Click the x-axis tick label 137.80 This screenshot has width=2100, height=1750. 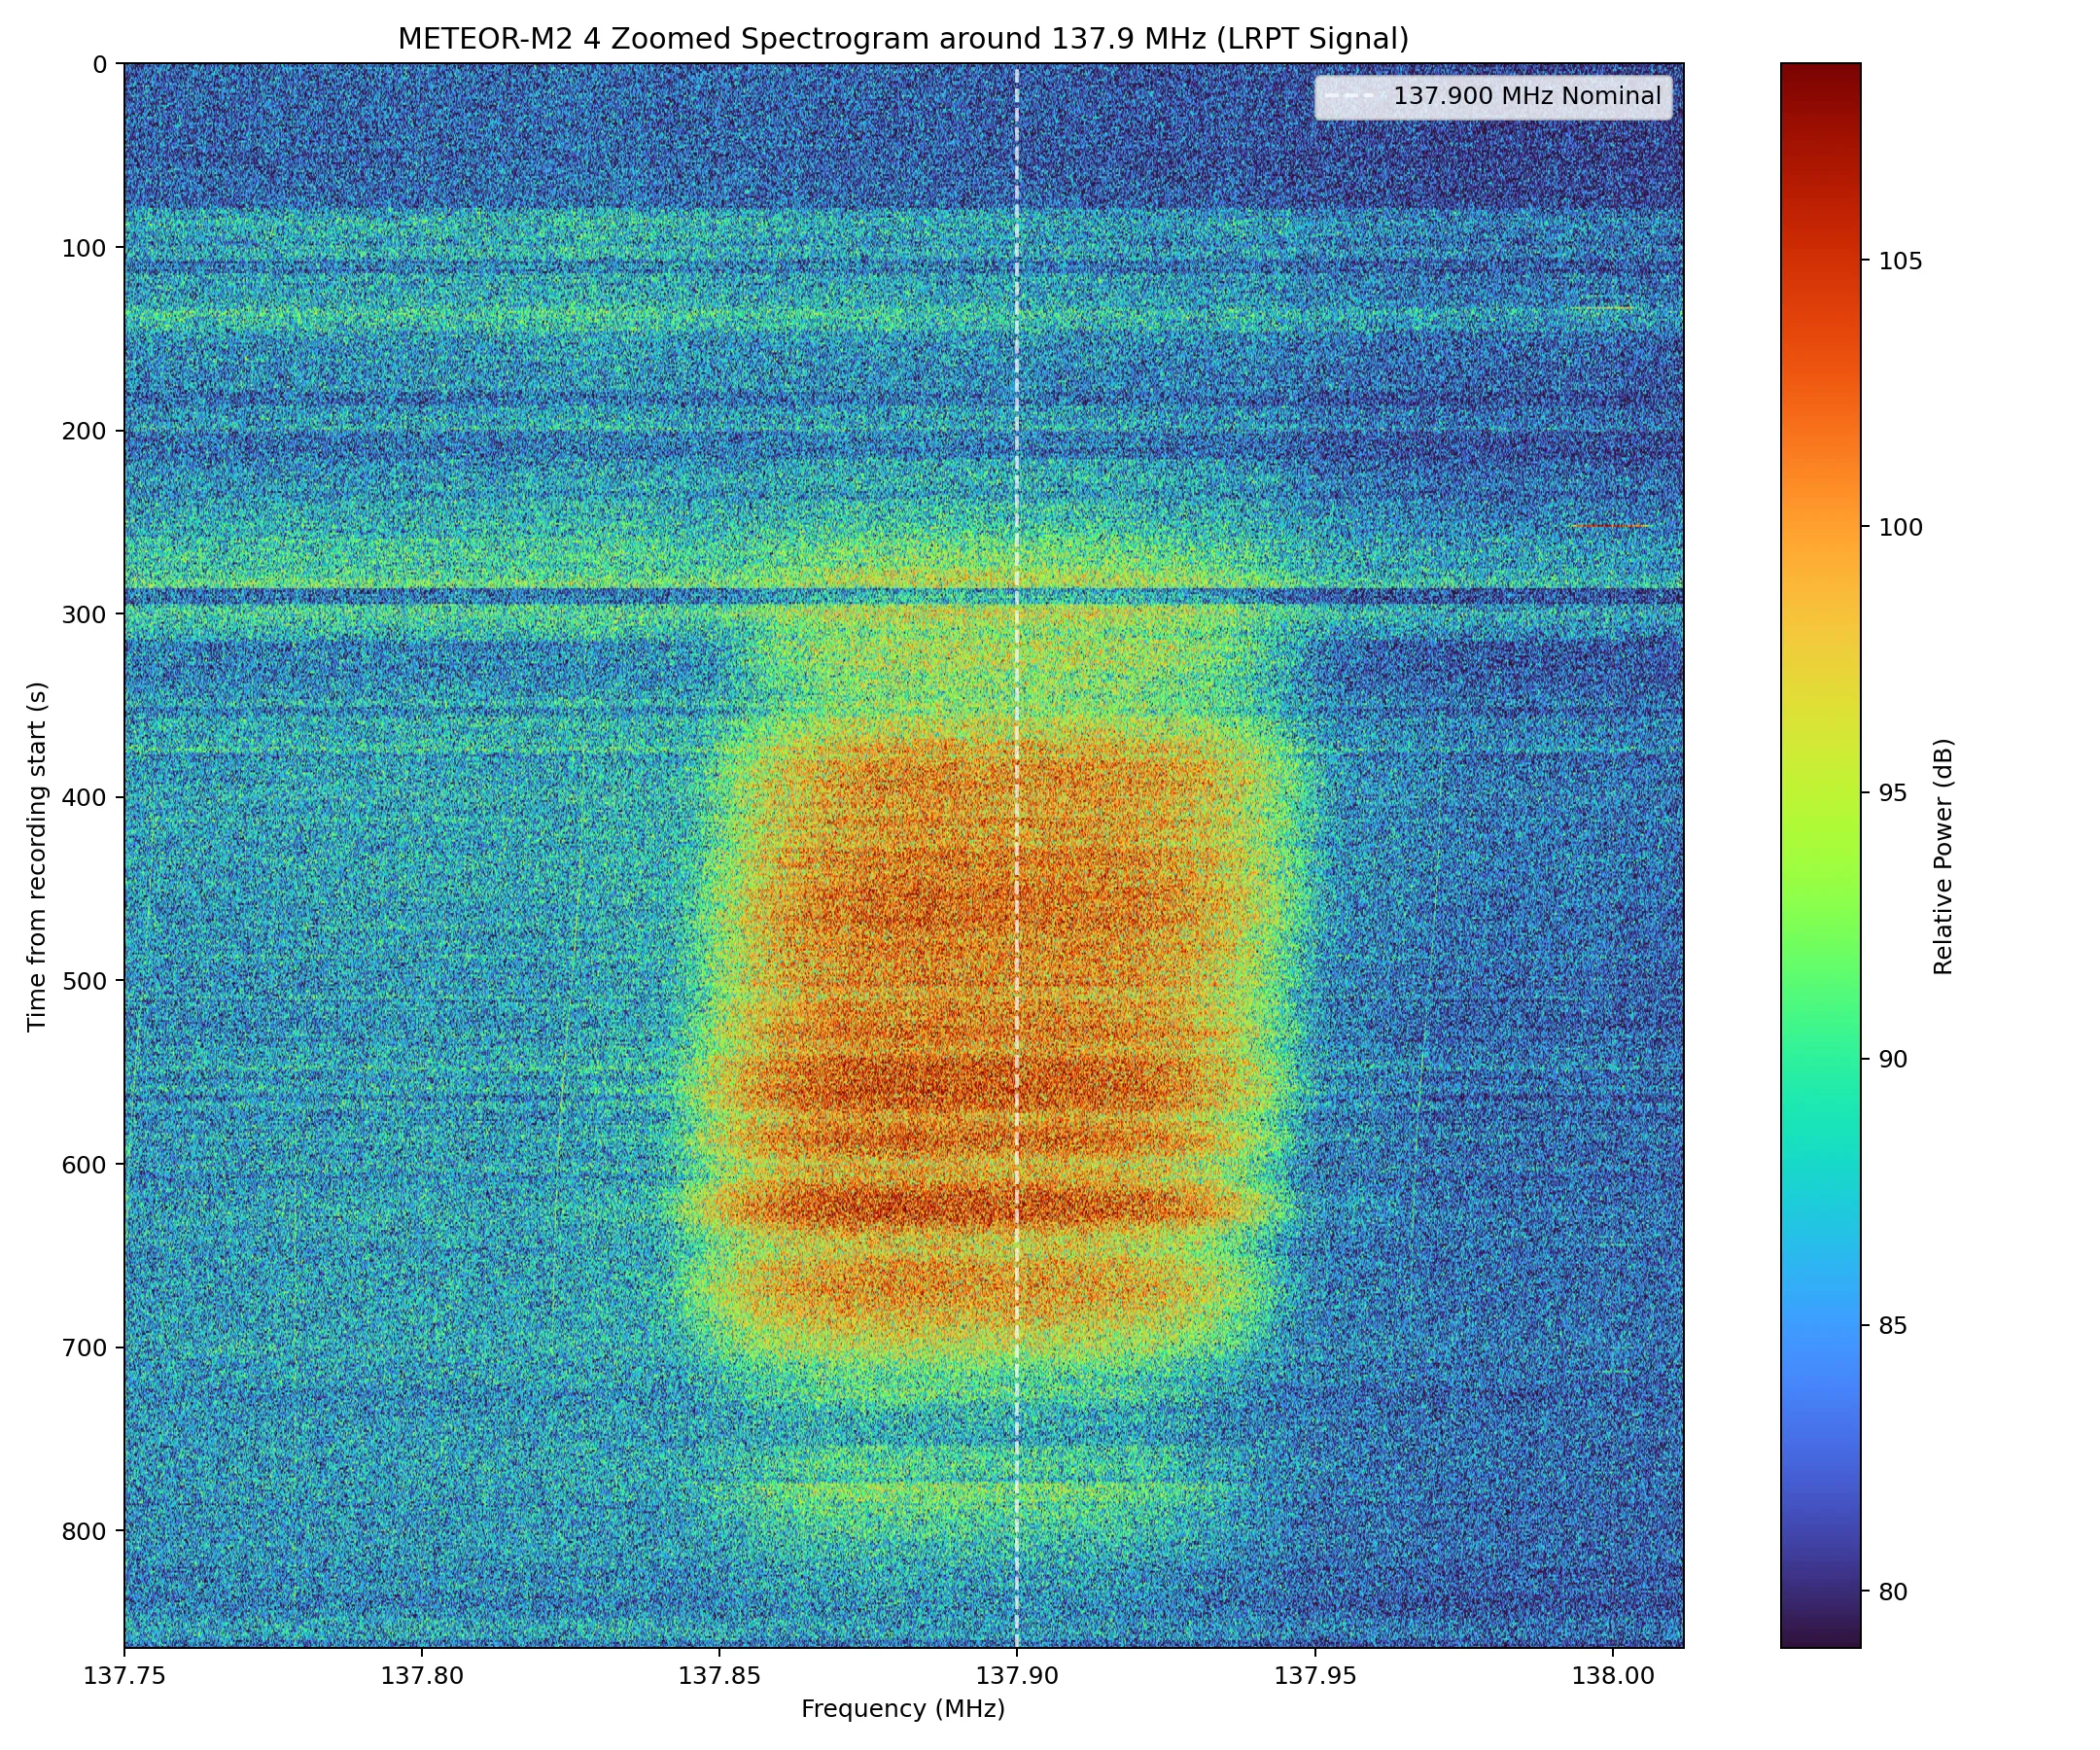pyautogui.click(x=421, y=1676)
